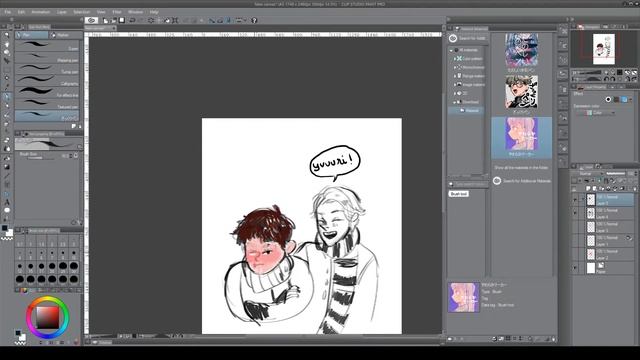The width and height of the screenshot is (640, 360).
Task: Toggle Snap to Ruler in command bar
Action: click(211, 20)
